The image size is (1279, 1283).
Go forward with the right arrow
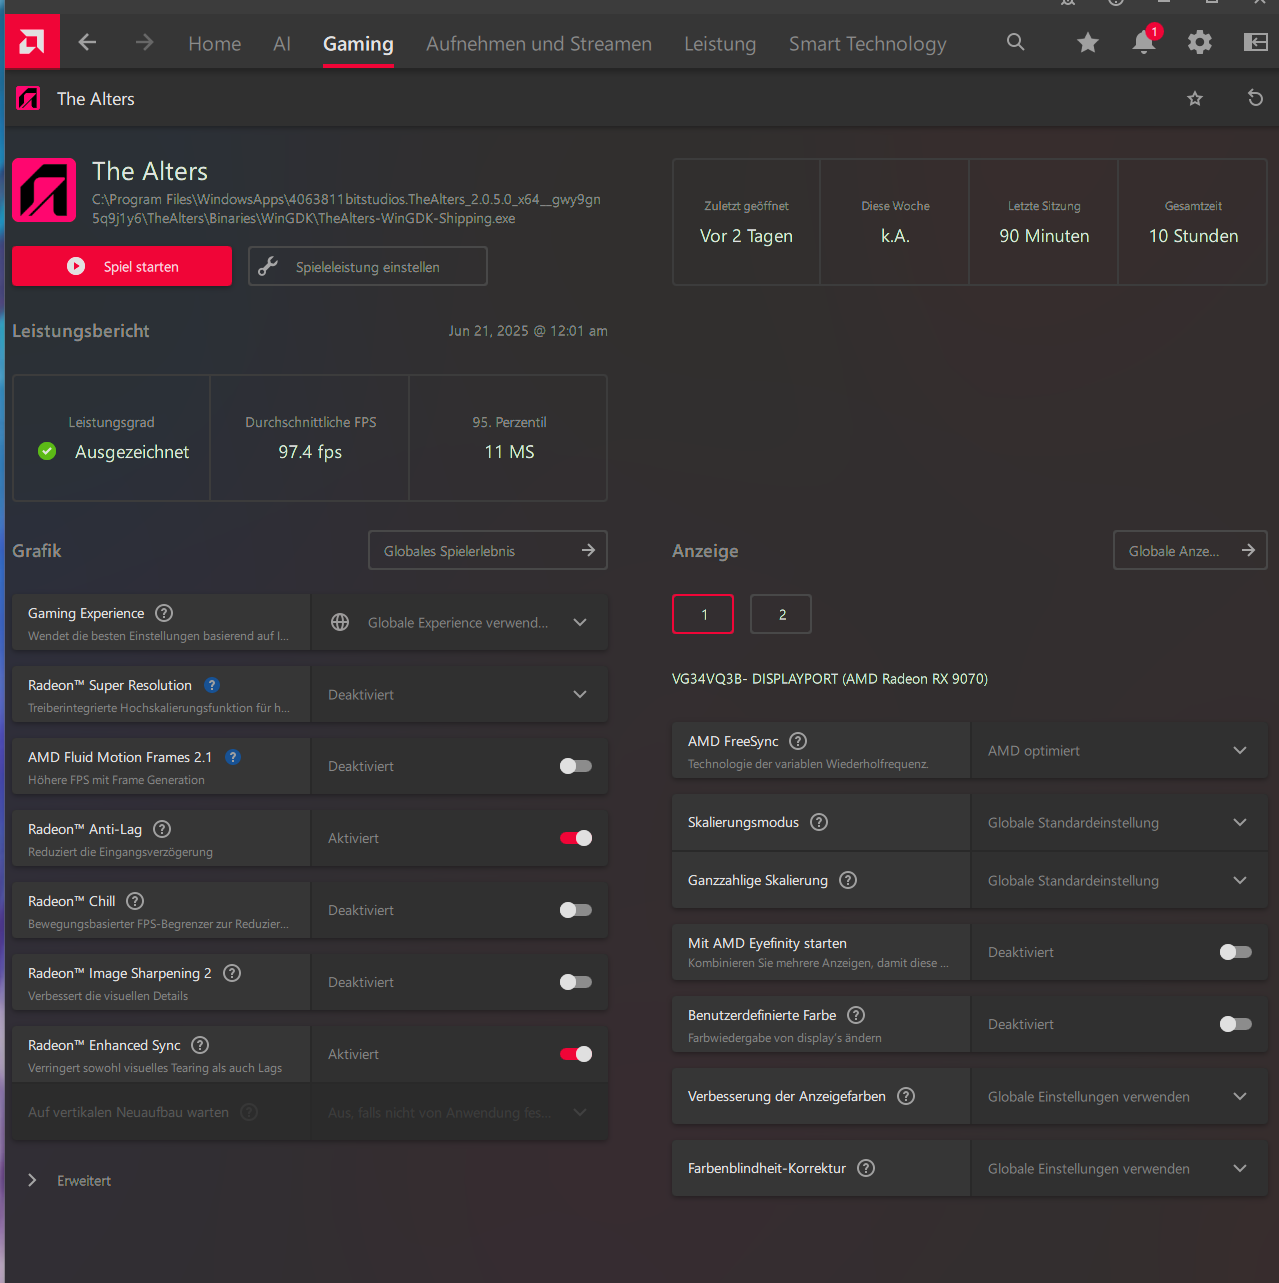[145, 42]
